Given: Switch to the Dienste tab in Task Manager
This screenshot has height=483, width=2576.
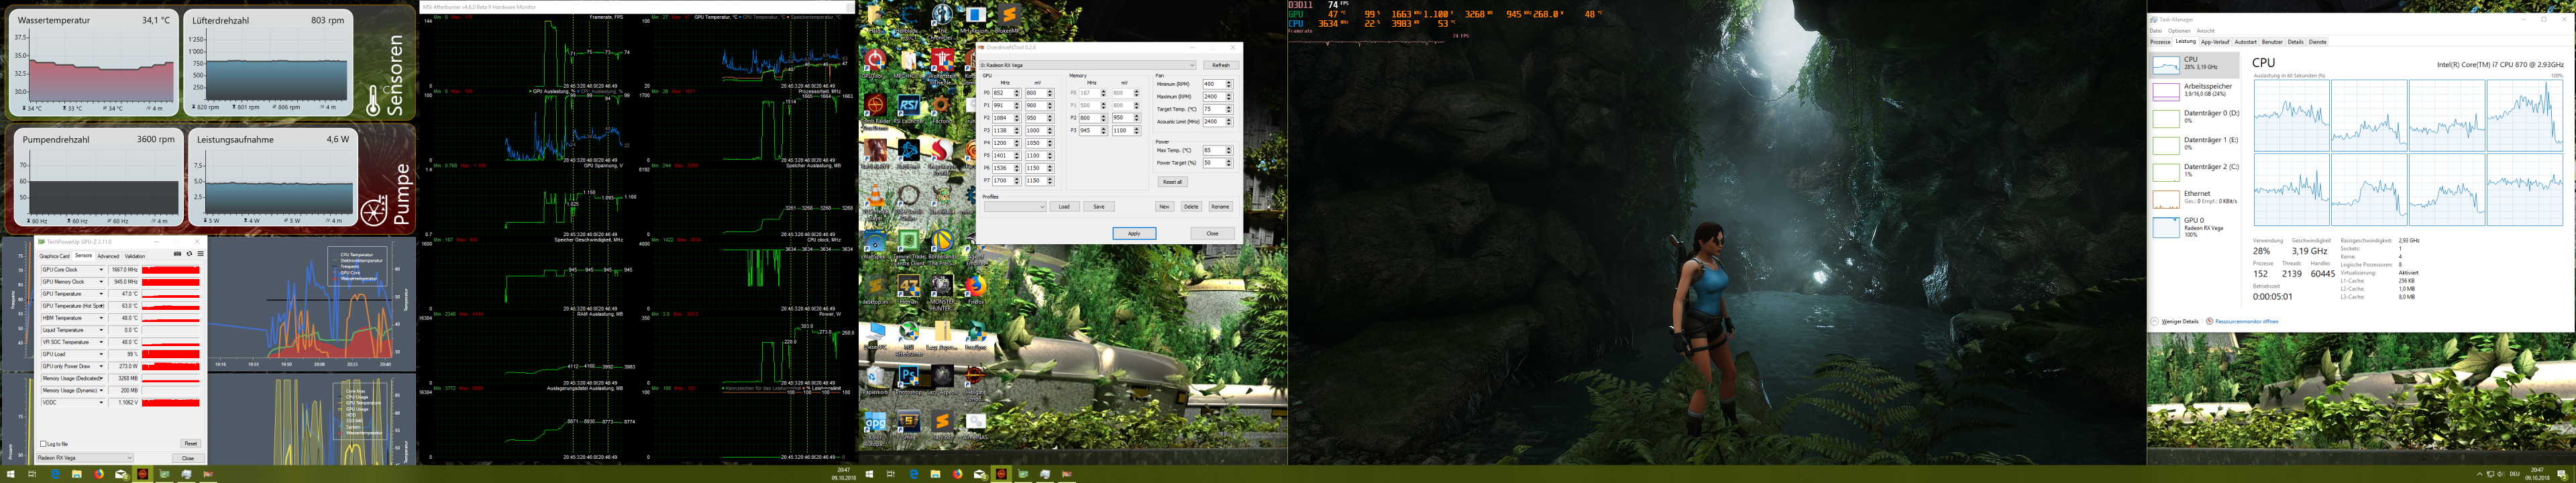Looking at the screenshot, I should 2318,42.
